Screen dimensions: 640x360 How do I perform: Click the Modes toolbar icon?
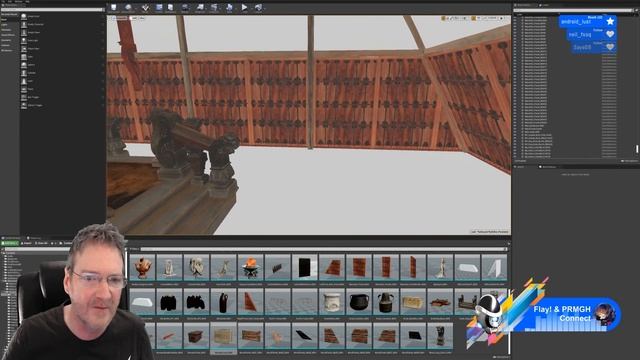click(145, 8)
